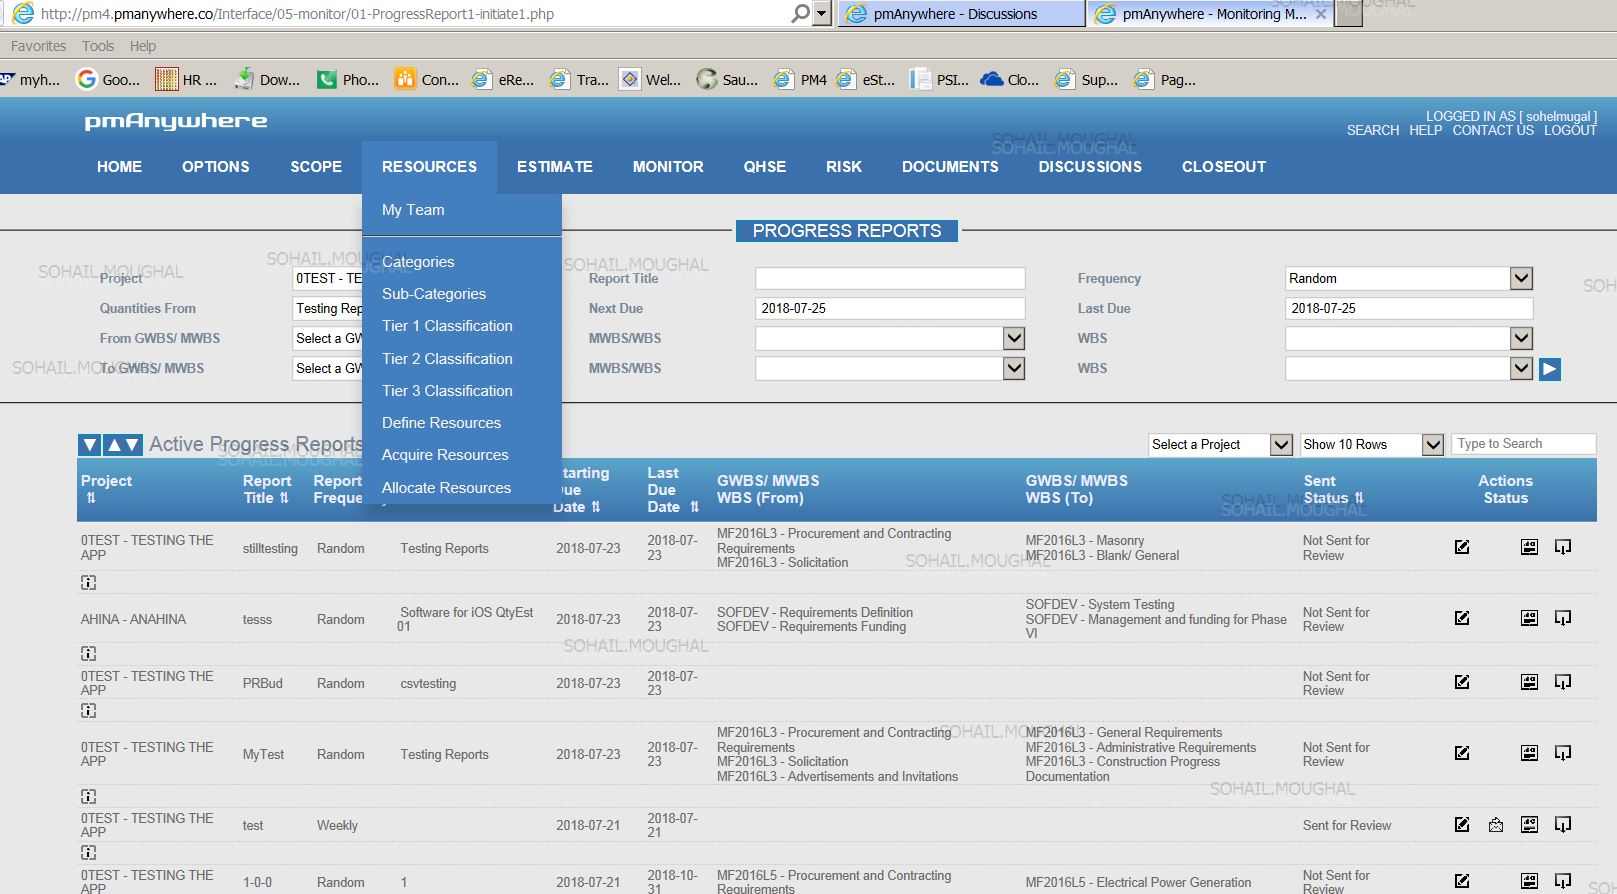Image resolution: width=1617 pixels, height=894 pixels.
Task: Click the envelope icon in the Sent for Review row
Action: click(x=1496, y=825)
